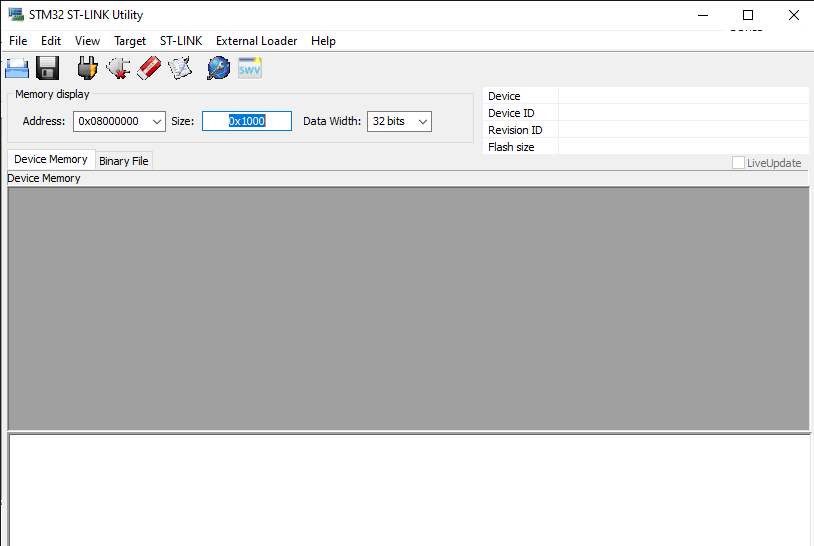Open the Help menu

[323, 41]
